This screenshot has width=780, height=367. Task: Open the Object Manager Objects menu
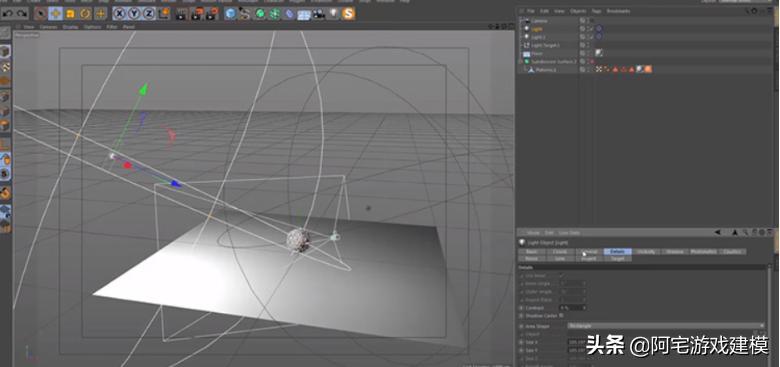(578, 11)
